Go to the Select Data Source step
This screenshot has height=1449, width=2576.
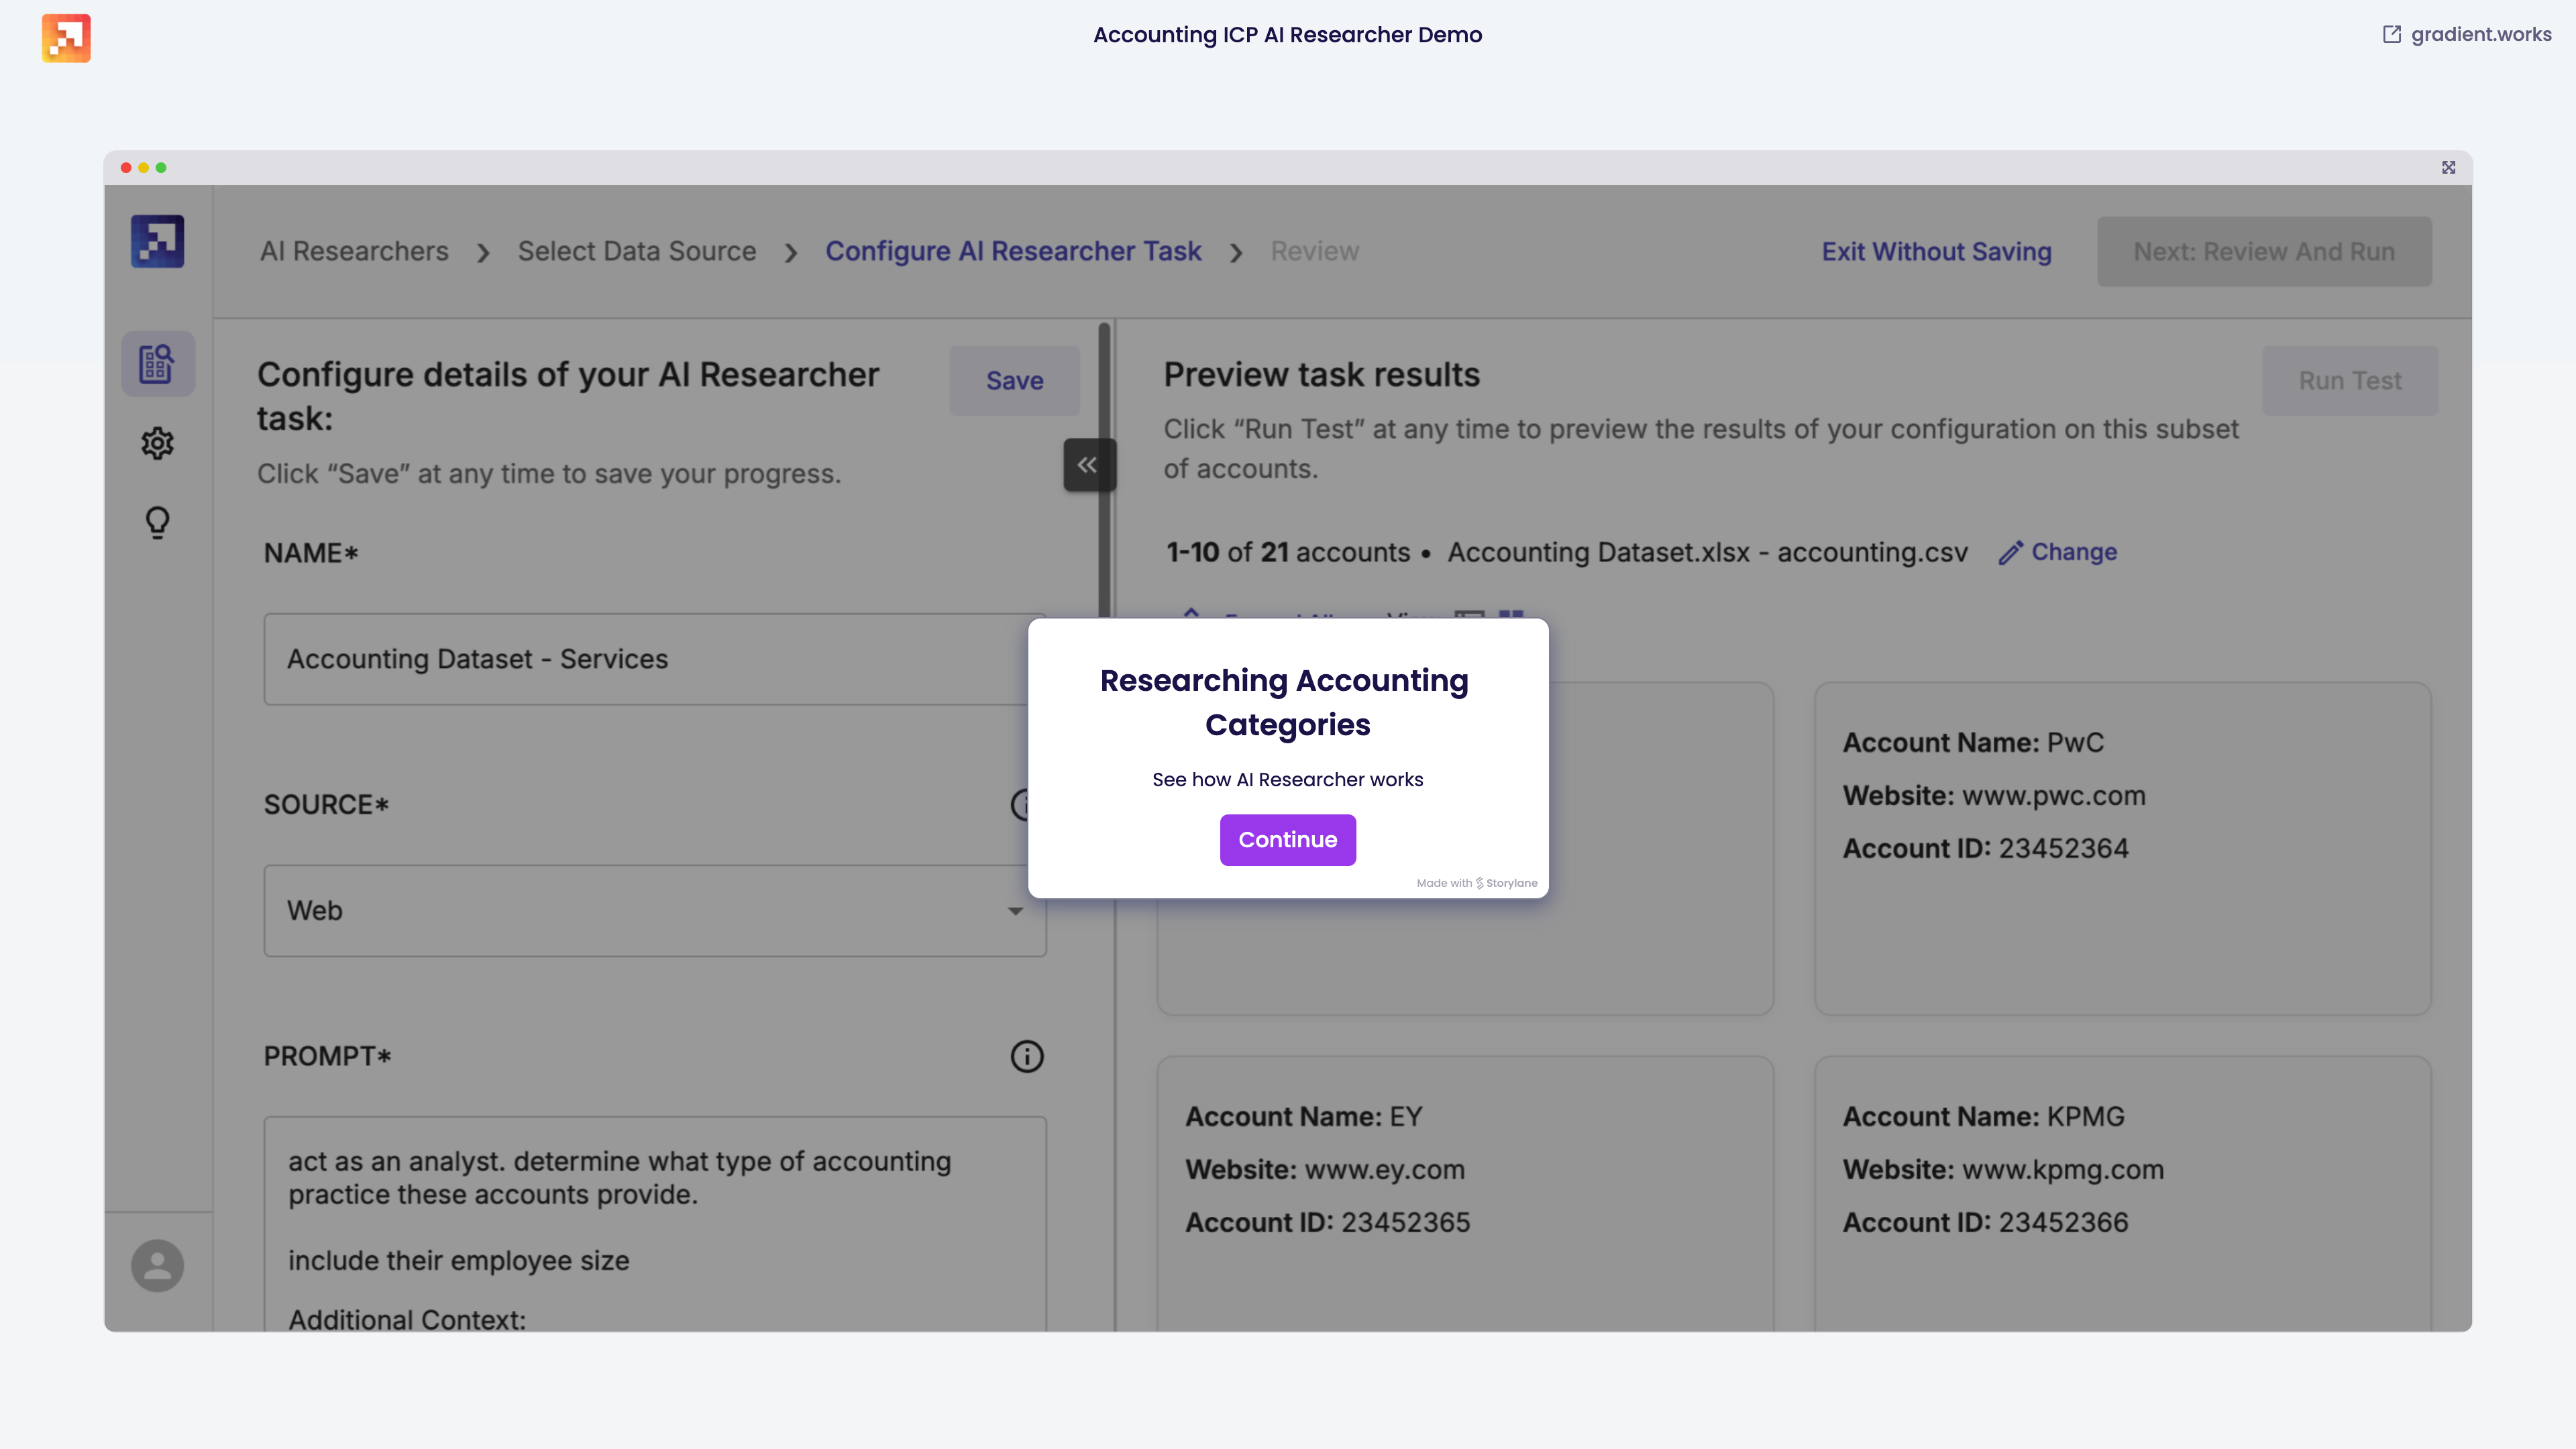coord(637,251)
